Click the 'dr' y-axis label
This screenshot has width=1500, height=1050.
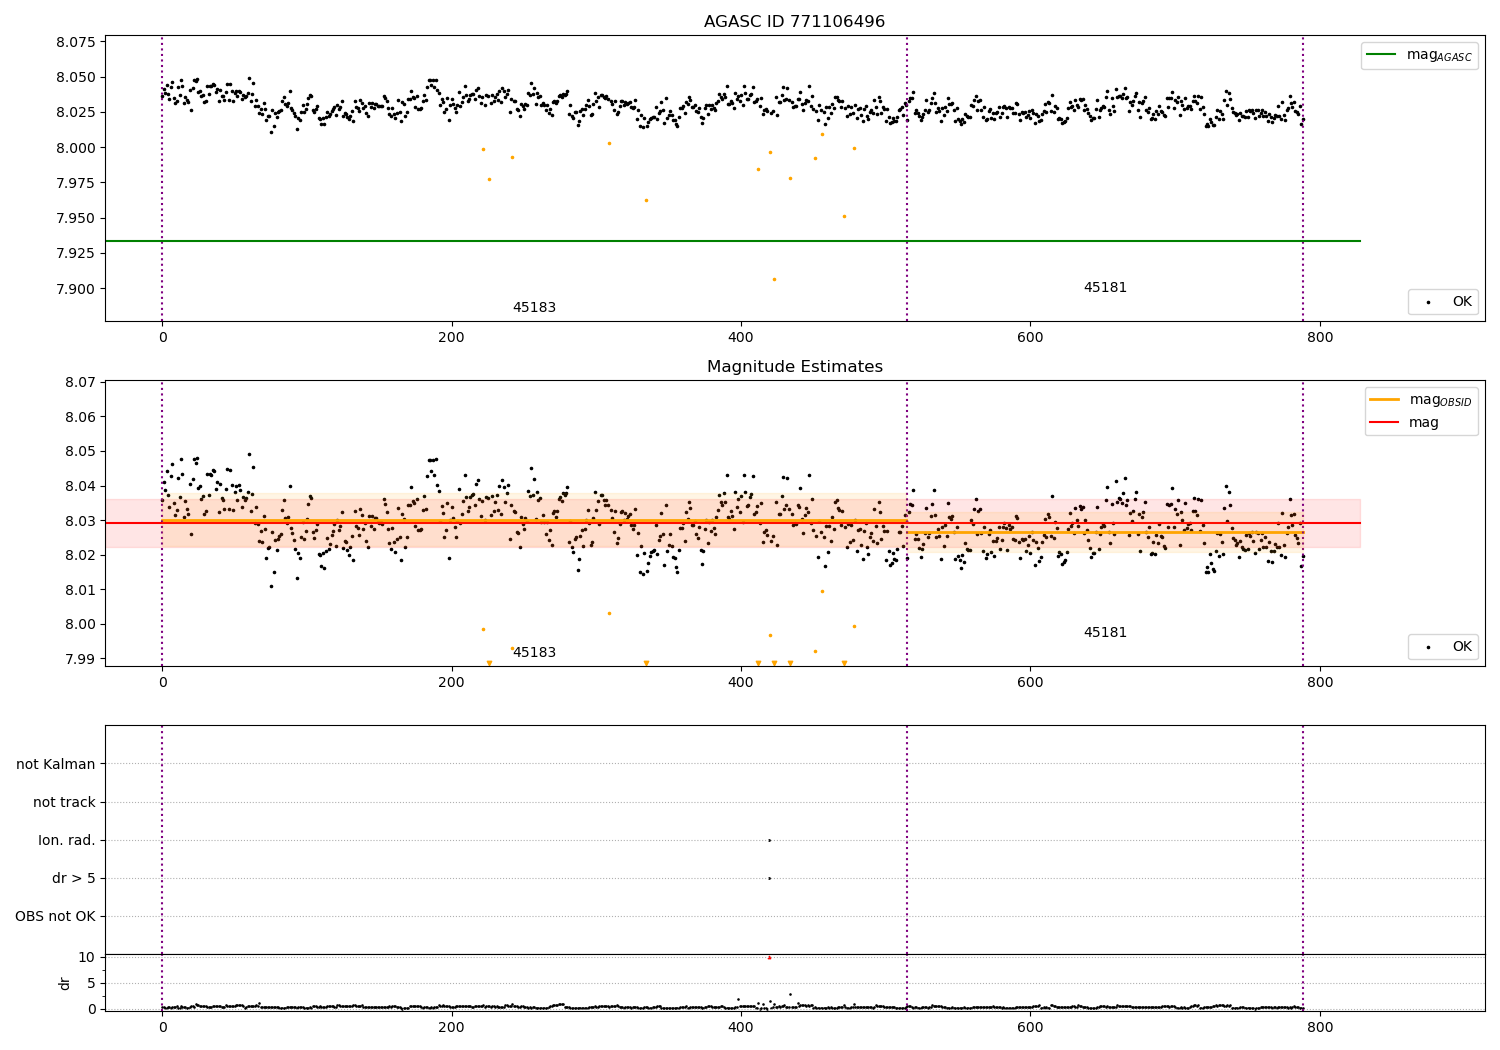point(65,983)
